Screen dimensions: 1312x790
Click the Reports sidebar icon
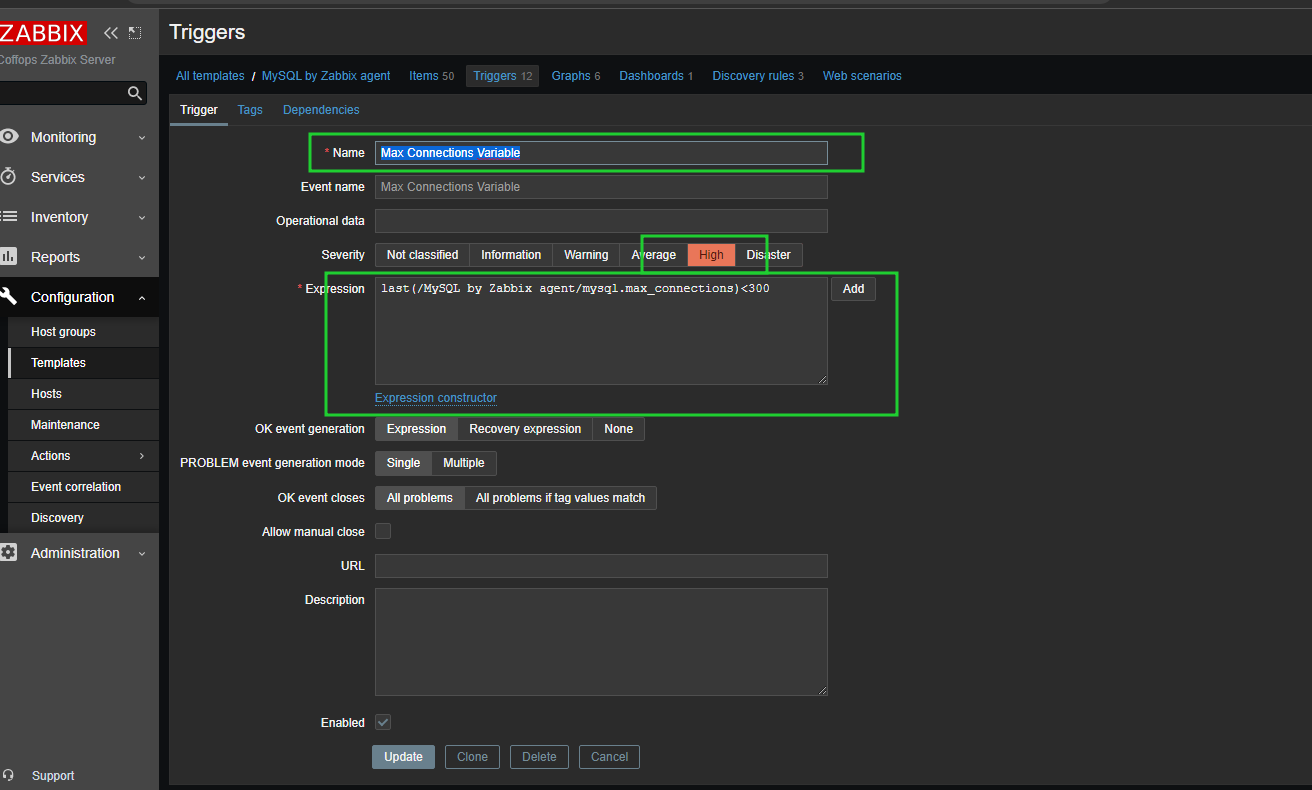pos(10,257)
